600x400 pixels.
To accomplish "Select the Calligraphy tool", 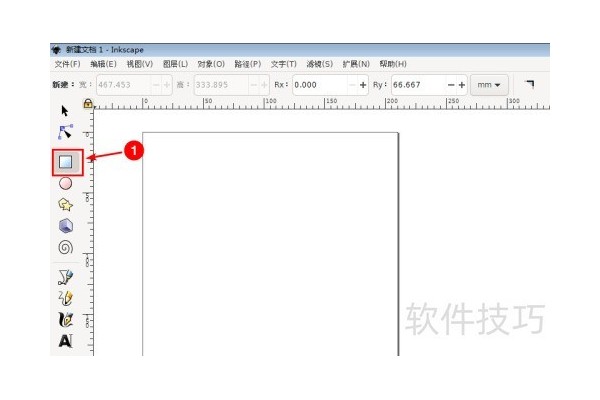I will tap(65, 319).
